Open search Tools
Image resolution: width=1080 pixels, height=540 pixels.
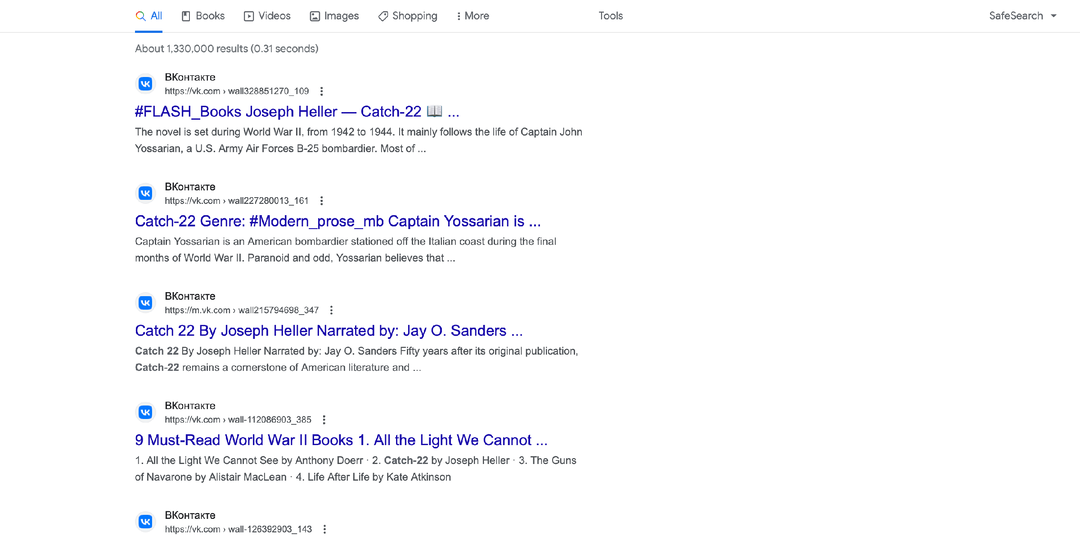611,16
